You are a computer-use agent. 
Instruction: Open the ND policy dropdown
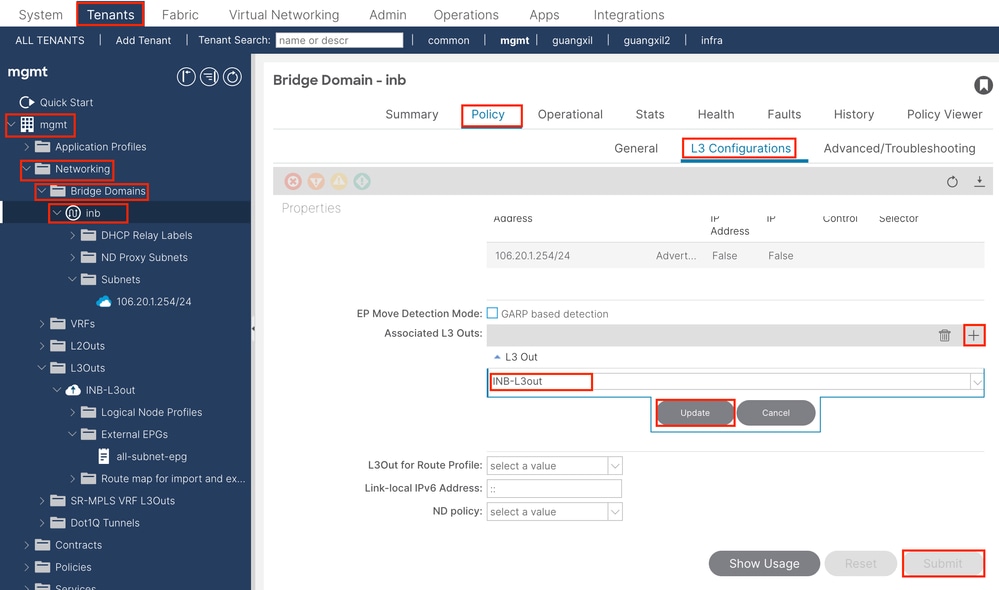(615, 512)
